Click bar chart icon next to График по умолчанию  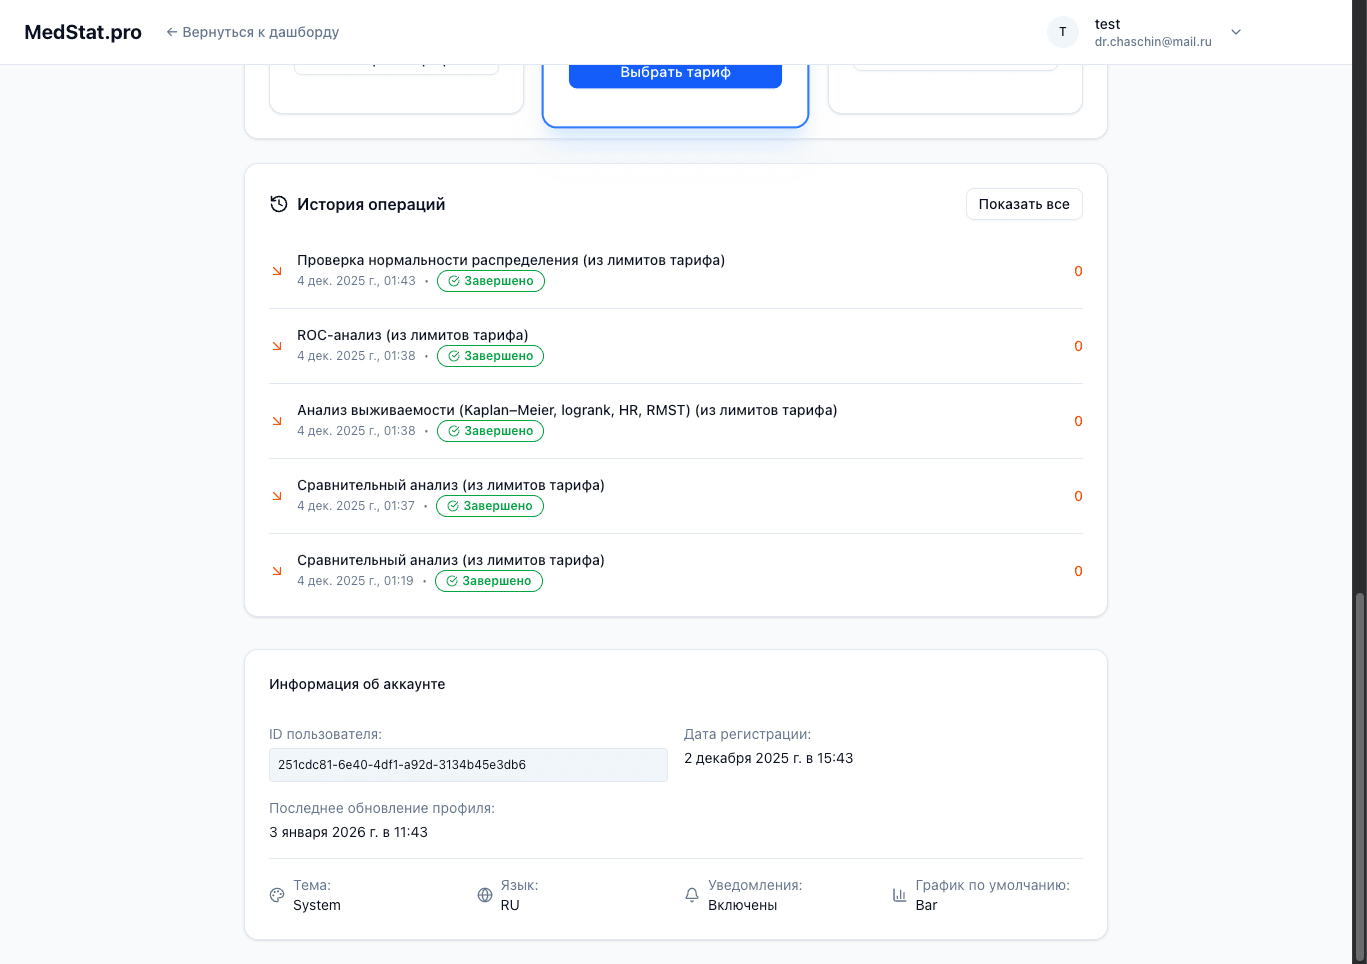(x=900, y=895)
